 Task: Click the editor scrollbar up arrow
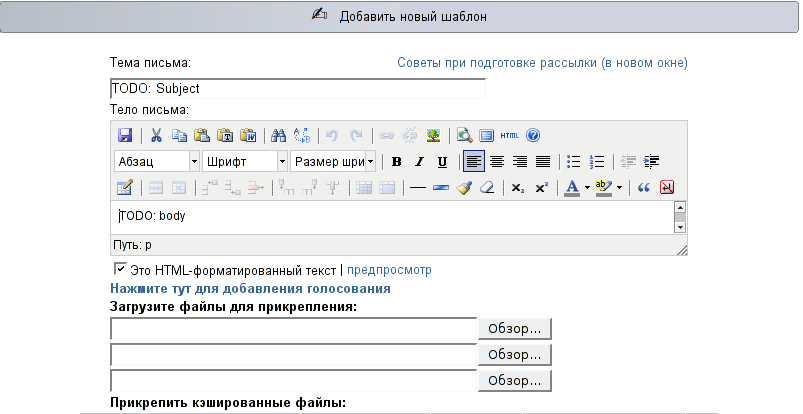(x=680, y=207)
